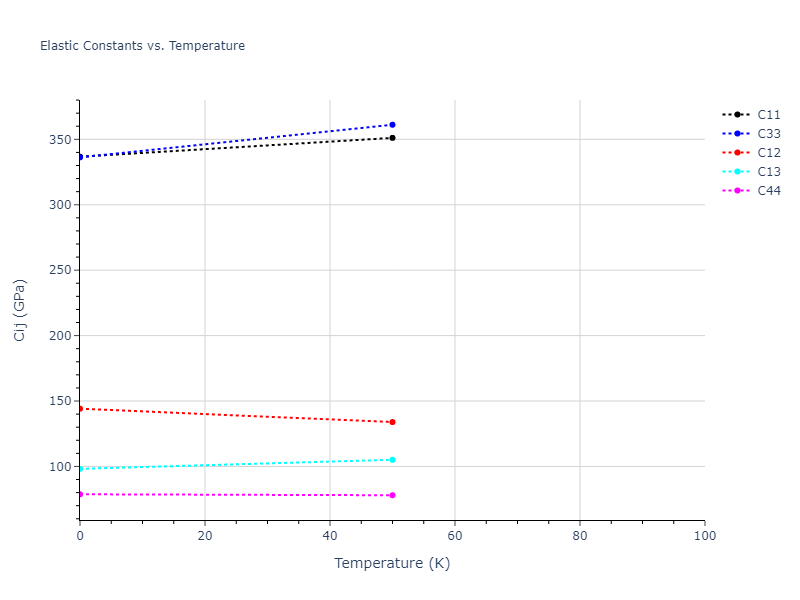Screen dimensions: 800x600
Task: Click the cyan C13 marker at 0 K
Action: (80, 468)
